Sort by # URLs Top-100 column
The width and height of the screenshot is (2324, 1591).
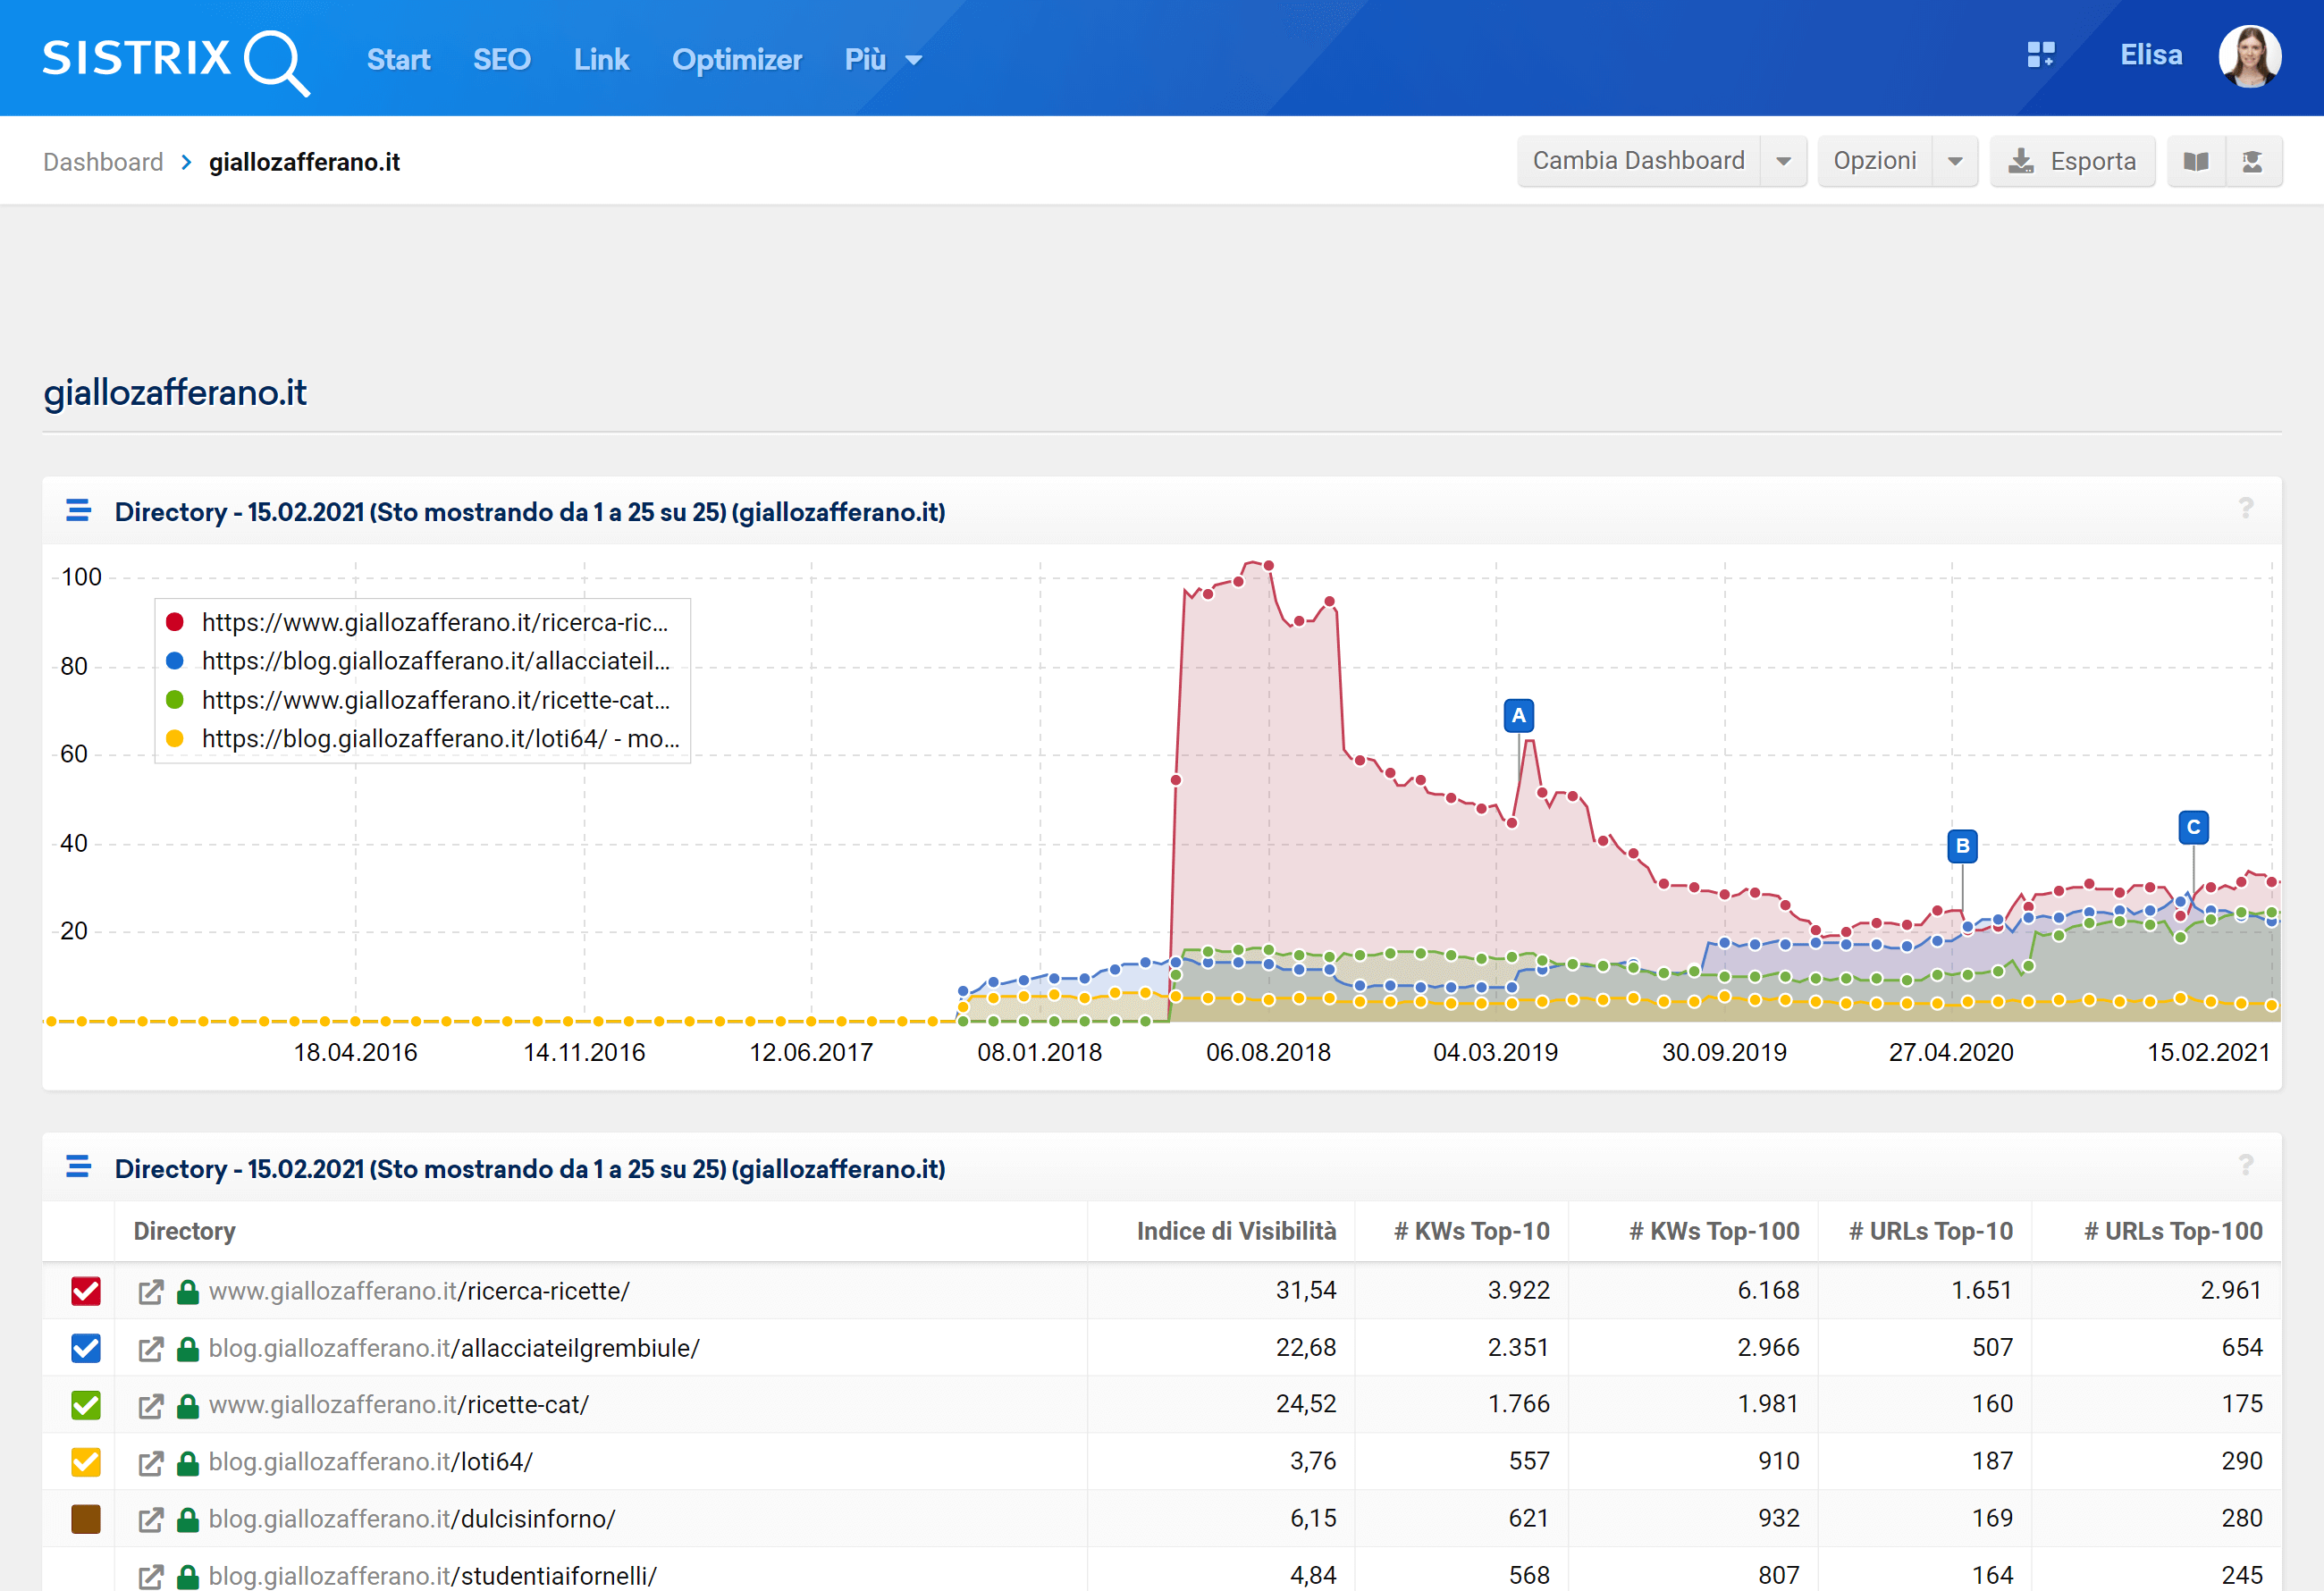pyautogui.click(x=2173, y=1231)
